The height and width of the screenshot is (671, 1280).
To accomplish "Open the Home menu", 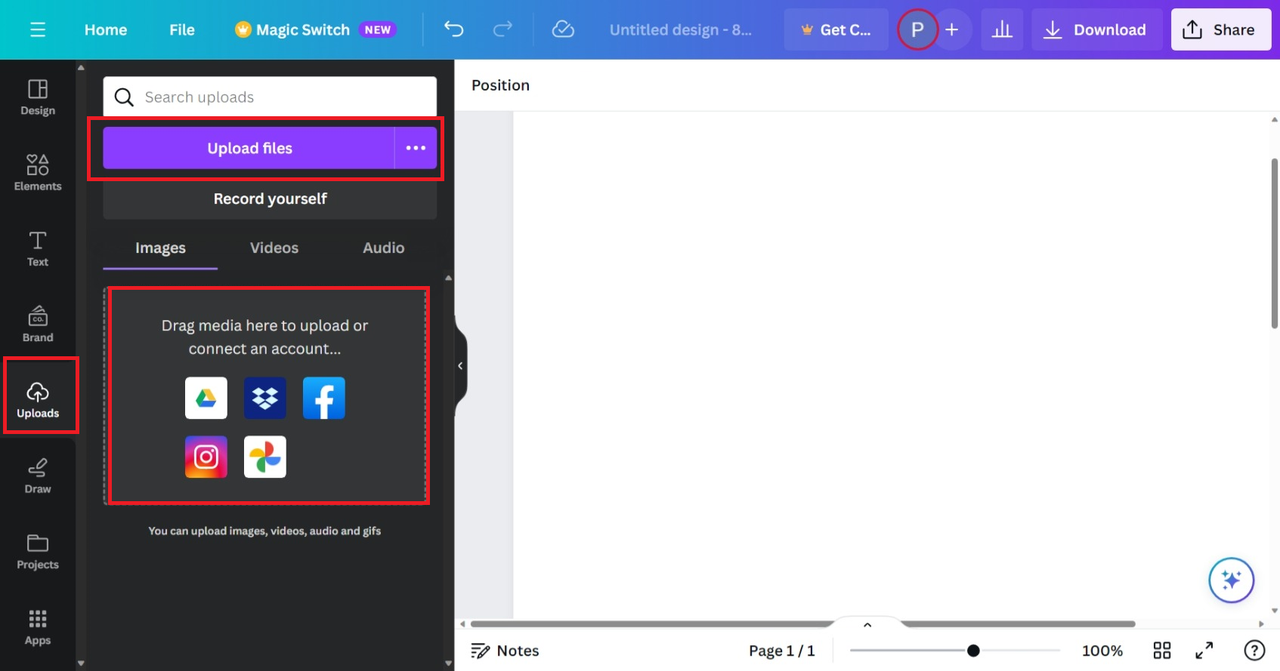I will point(105,30).
